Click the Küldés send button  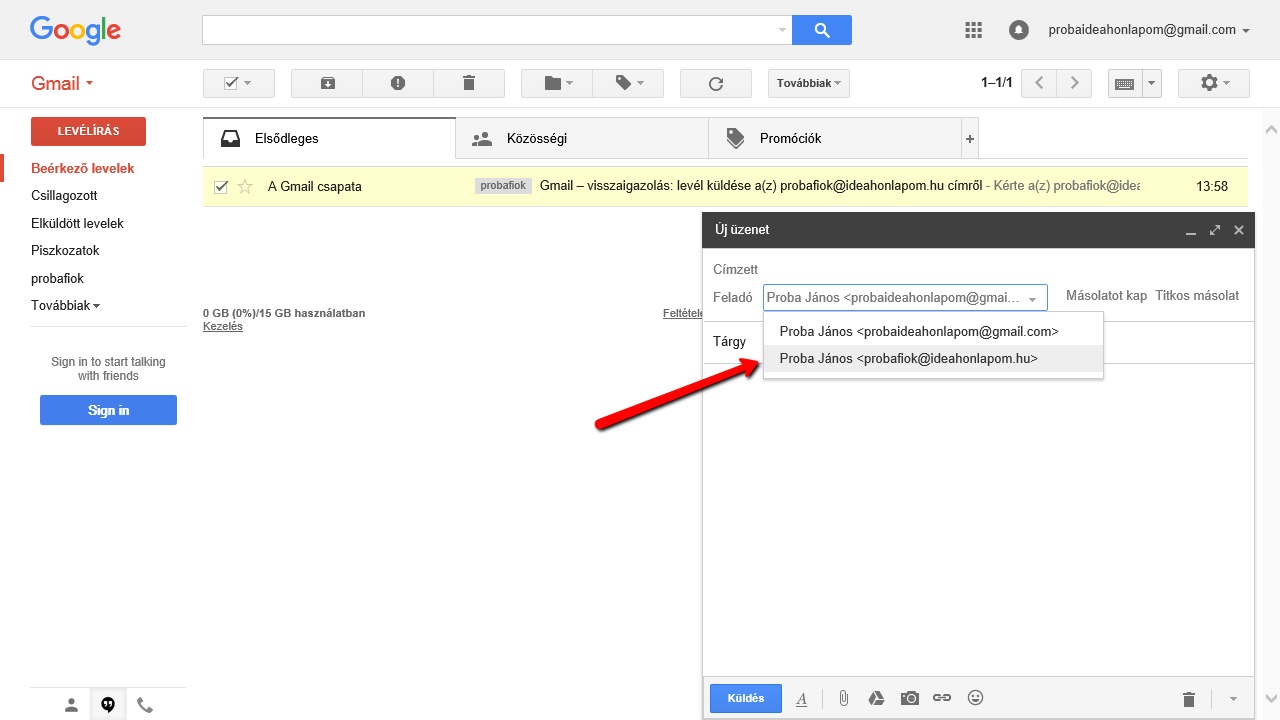[x=746, y=698]
